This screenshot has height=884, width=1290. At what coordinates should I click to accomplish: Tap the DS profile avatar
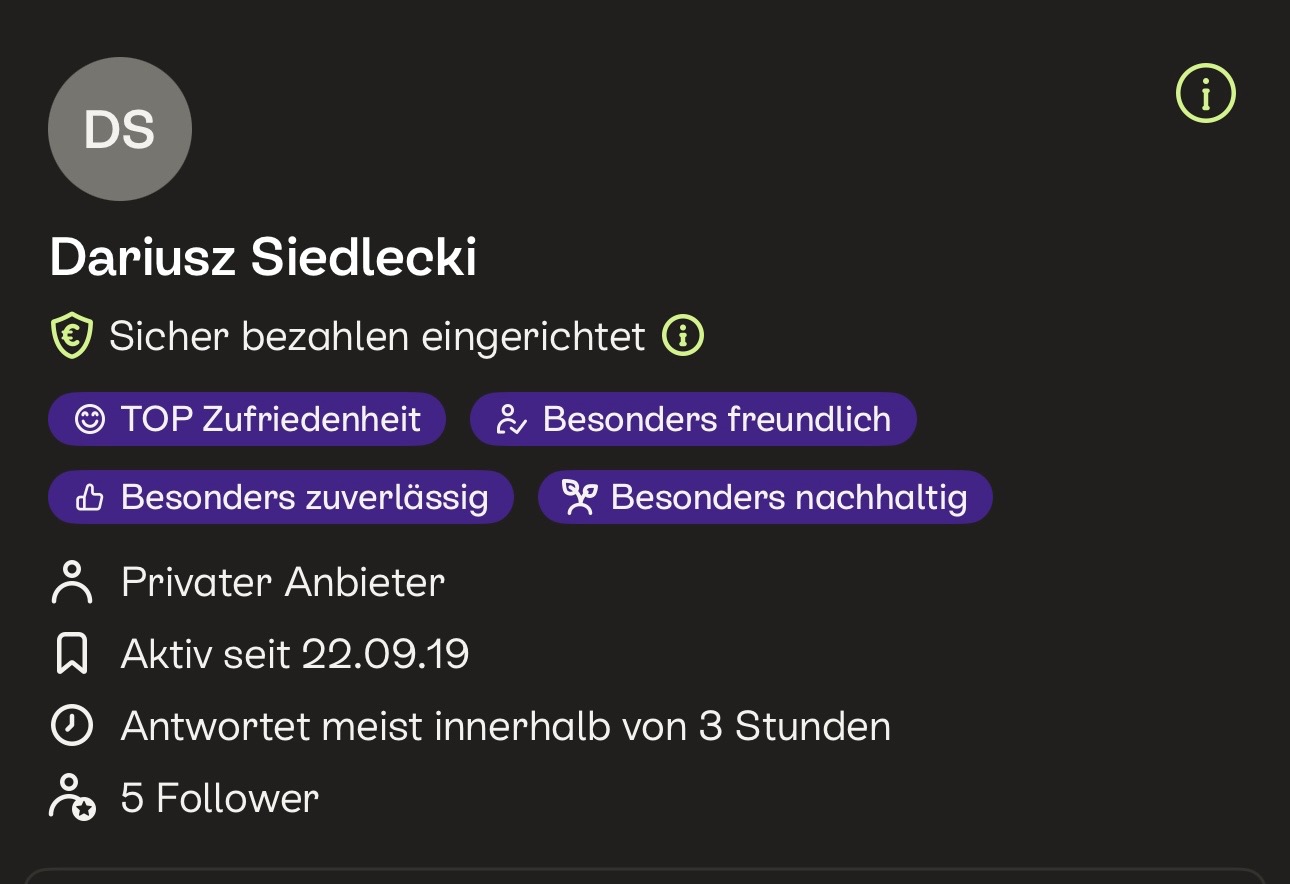(120, 129)
